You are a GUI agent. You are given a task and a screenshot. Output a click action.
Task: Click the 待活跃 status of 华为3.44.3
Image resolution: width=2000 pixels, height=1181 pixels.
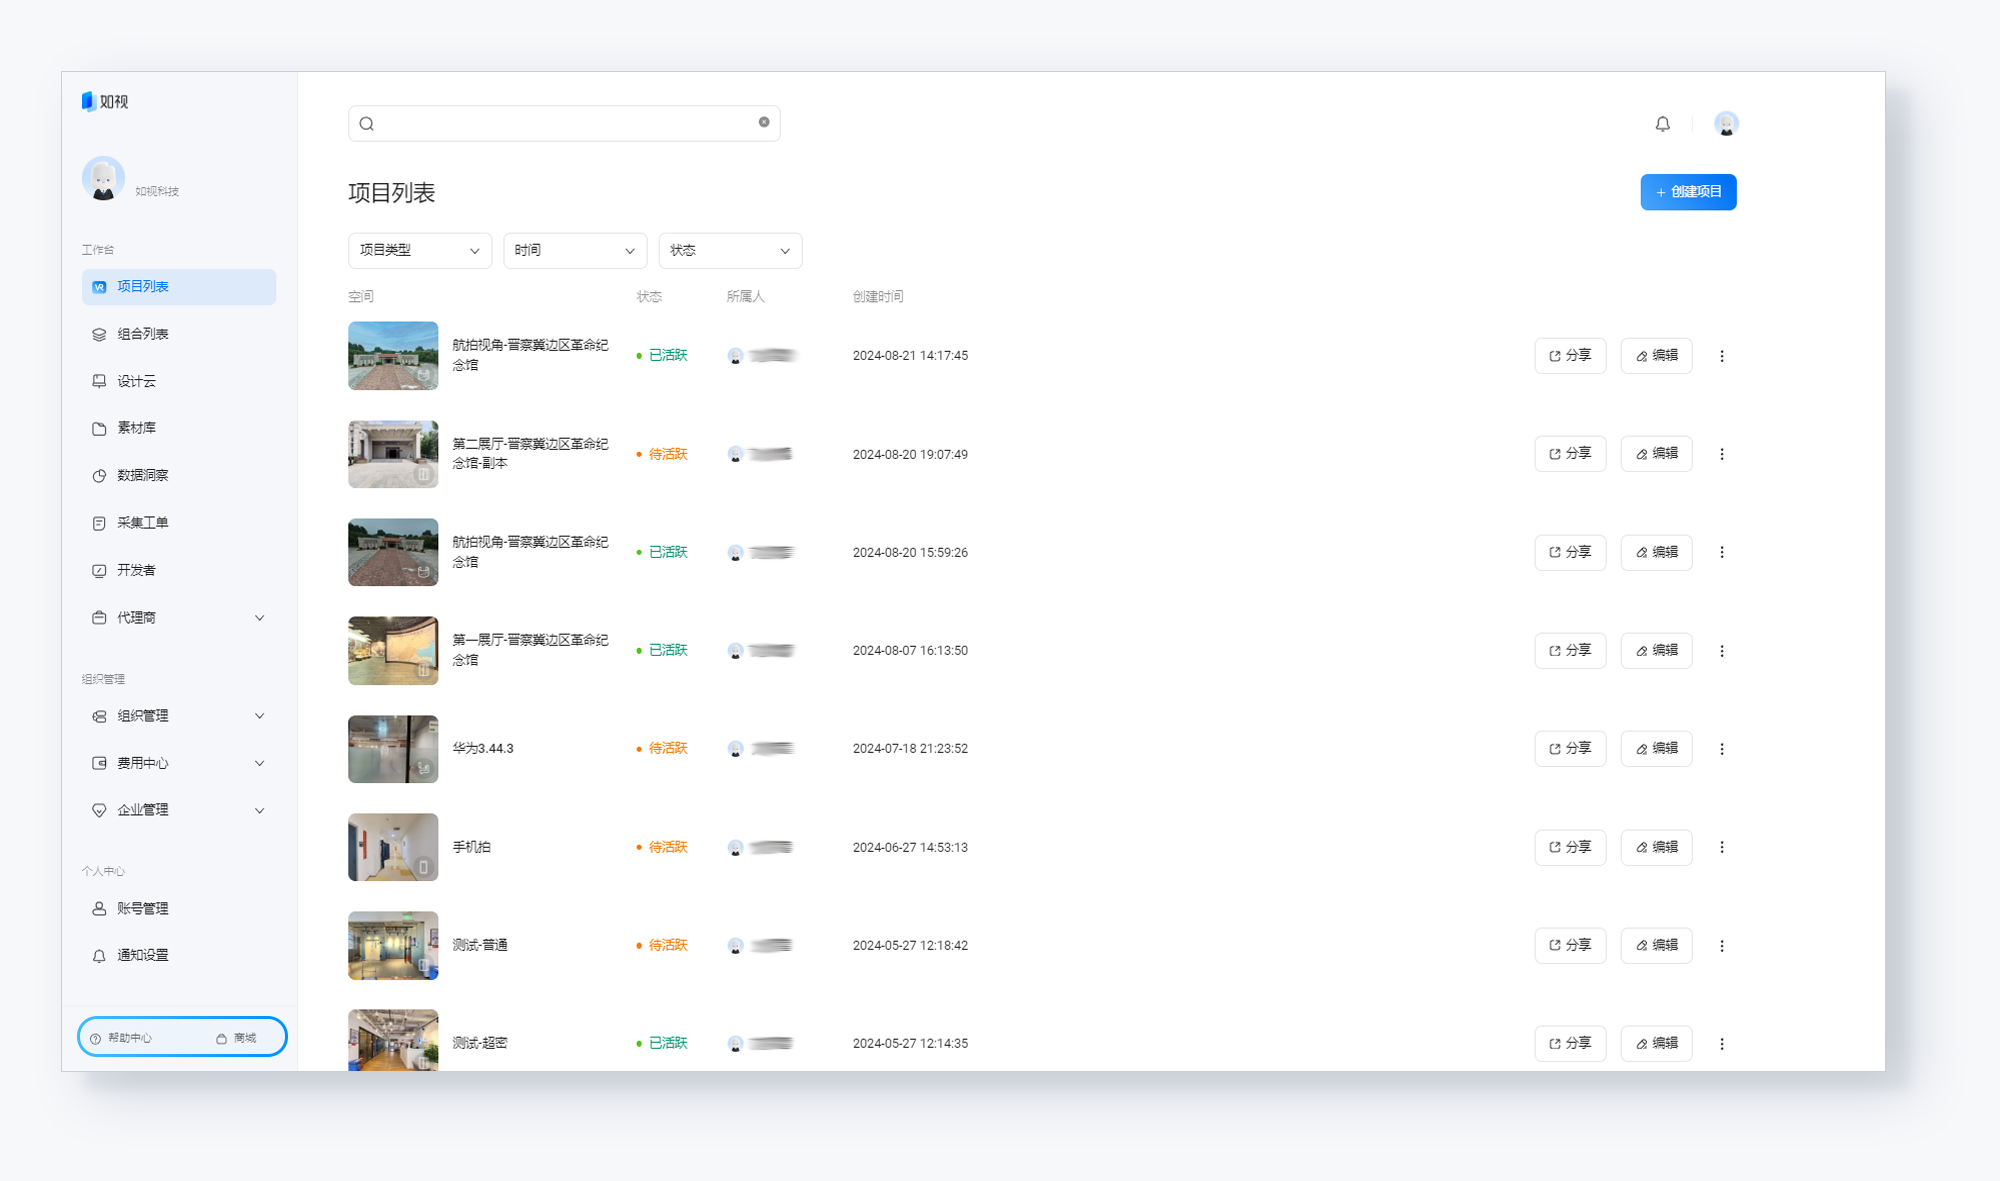(x=663, y=749)
